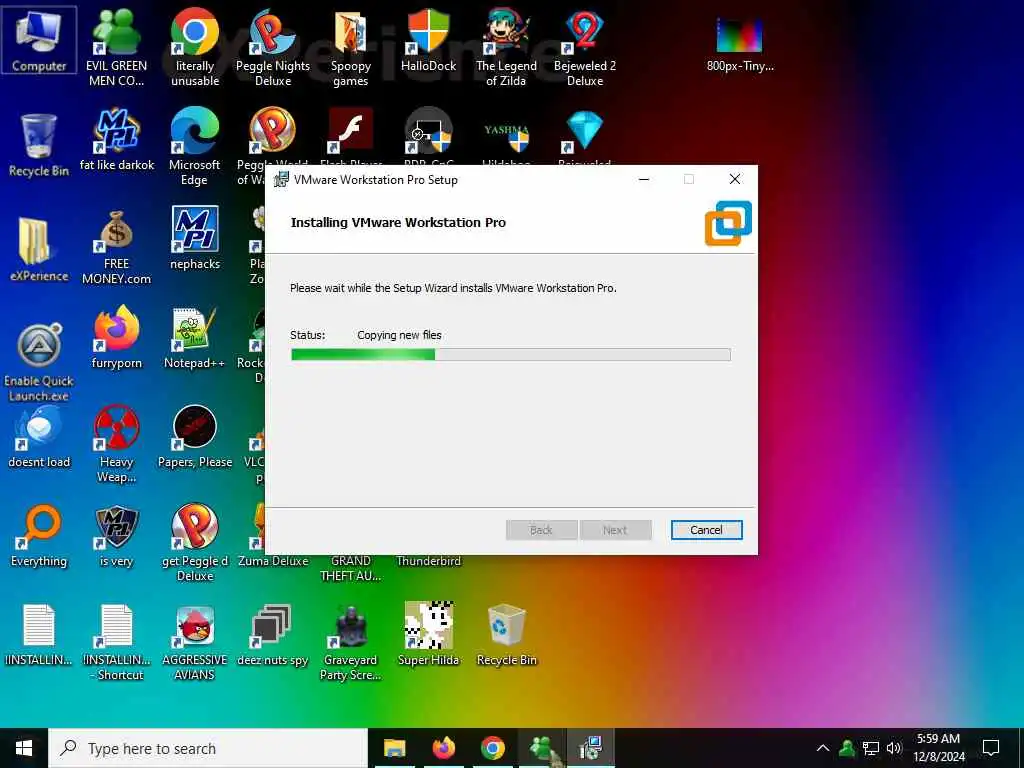Open Firefox from the taskbar
1024x768 pixels.
coord(443,748)
